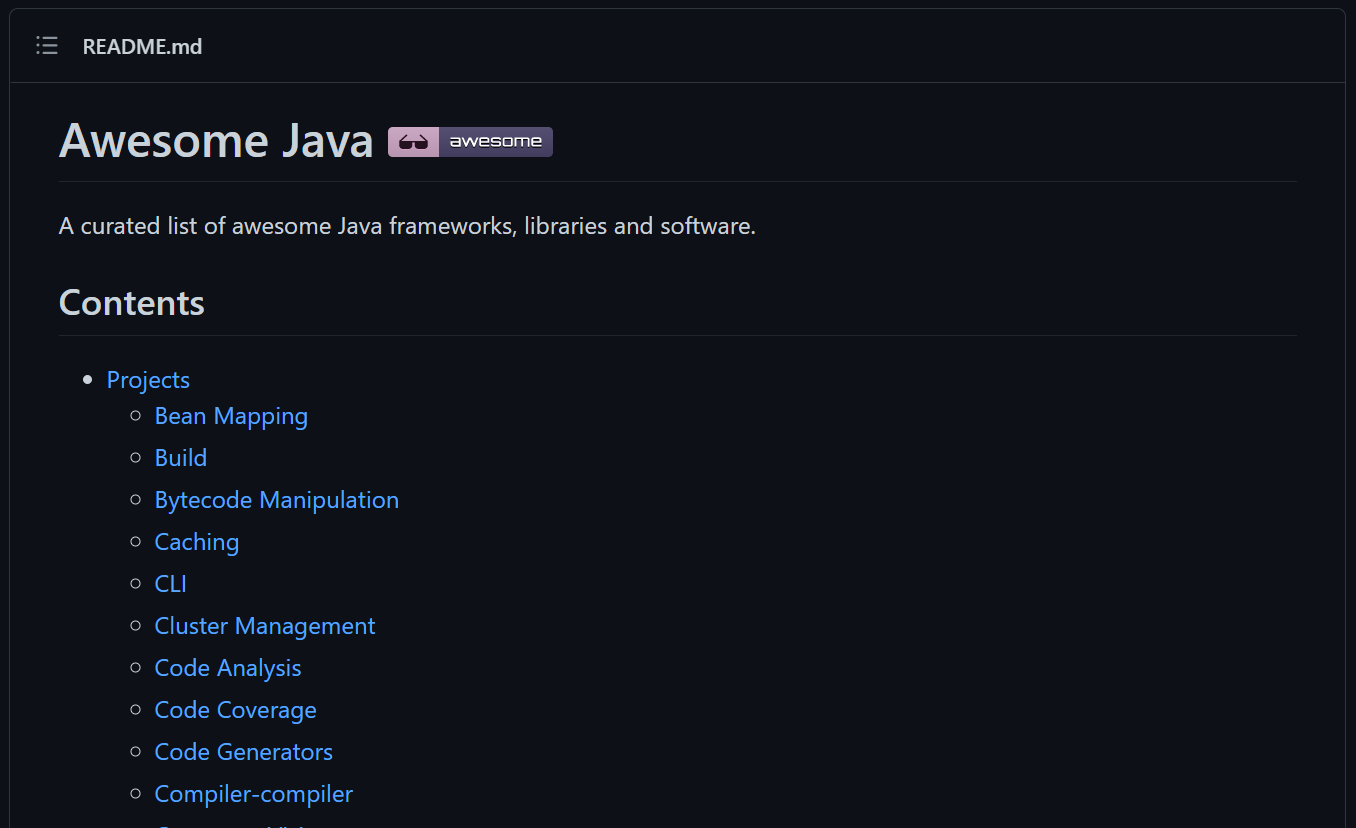Go to the Build section link

tap(181, 458)
